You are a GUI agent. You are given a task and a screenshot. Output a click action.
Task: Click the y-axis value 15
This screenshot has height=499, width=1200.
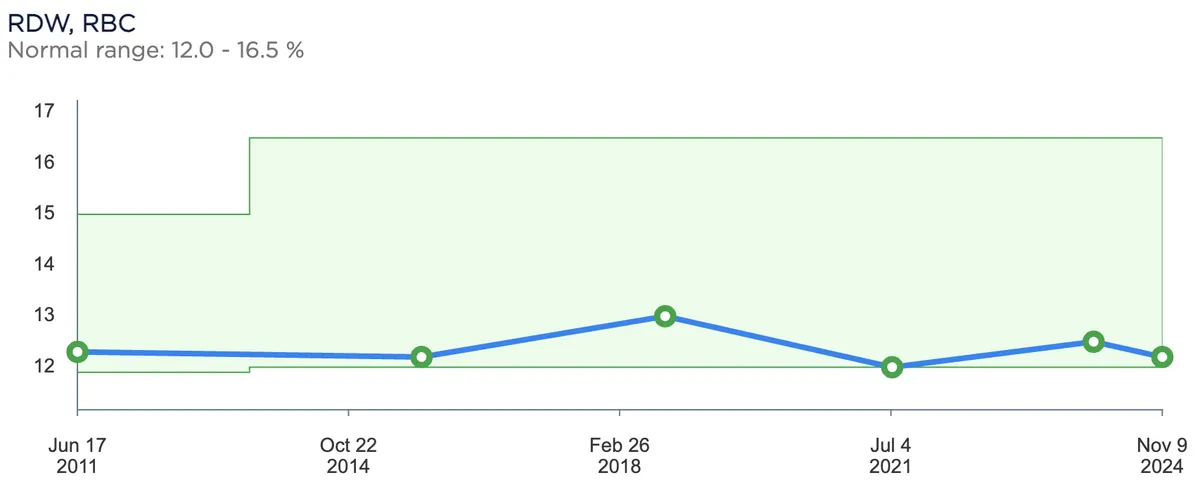click(43, 213)
